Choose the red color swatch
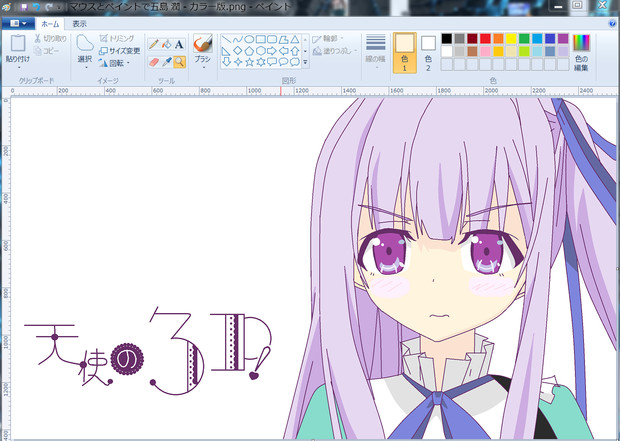 click(x=486, y=38)
